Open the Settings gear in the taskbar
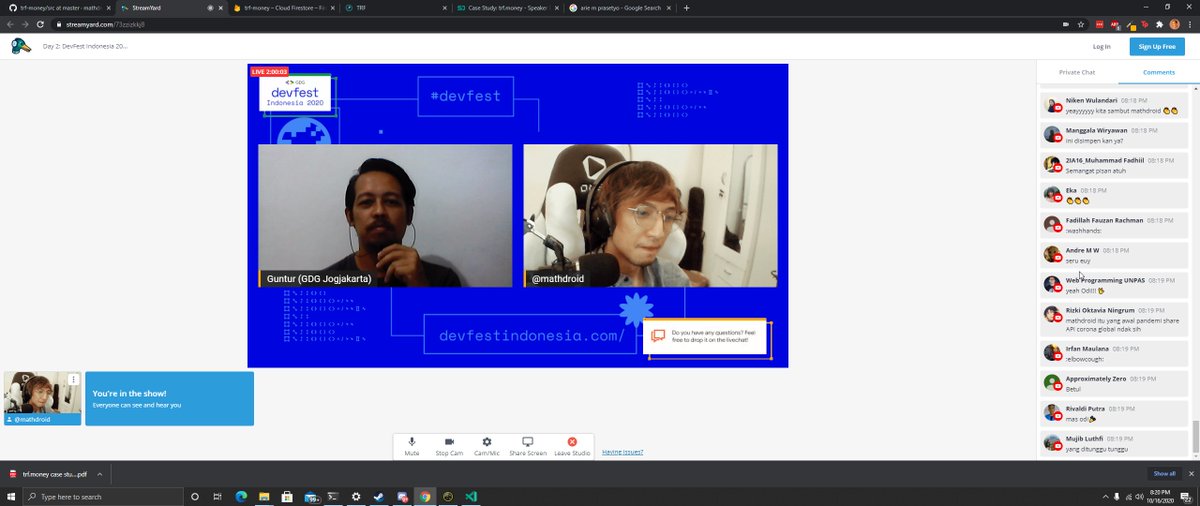This screenshot has height=506, width=1200. (356, 496)
